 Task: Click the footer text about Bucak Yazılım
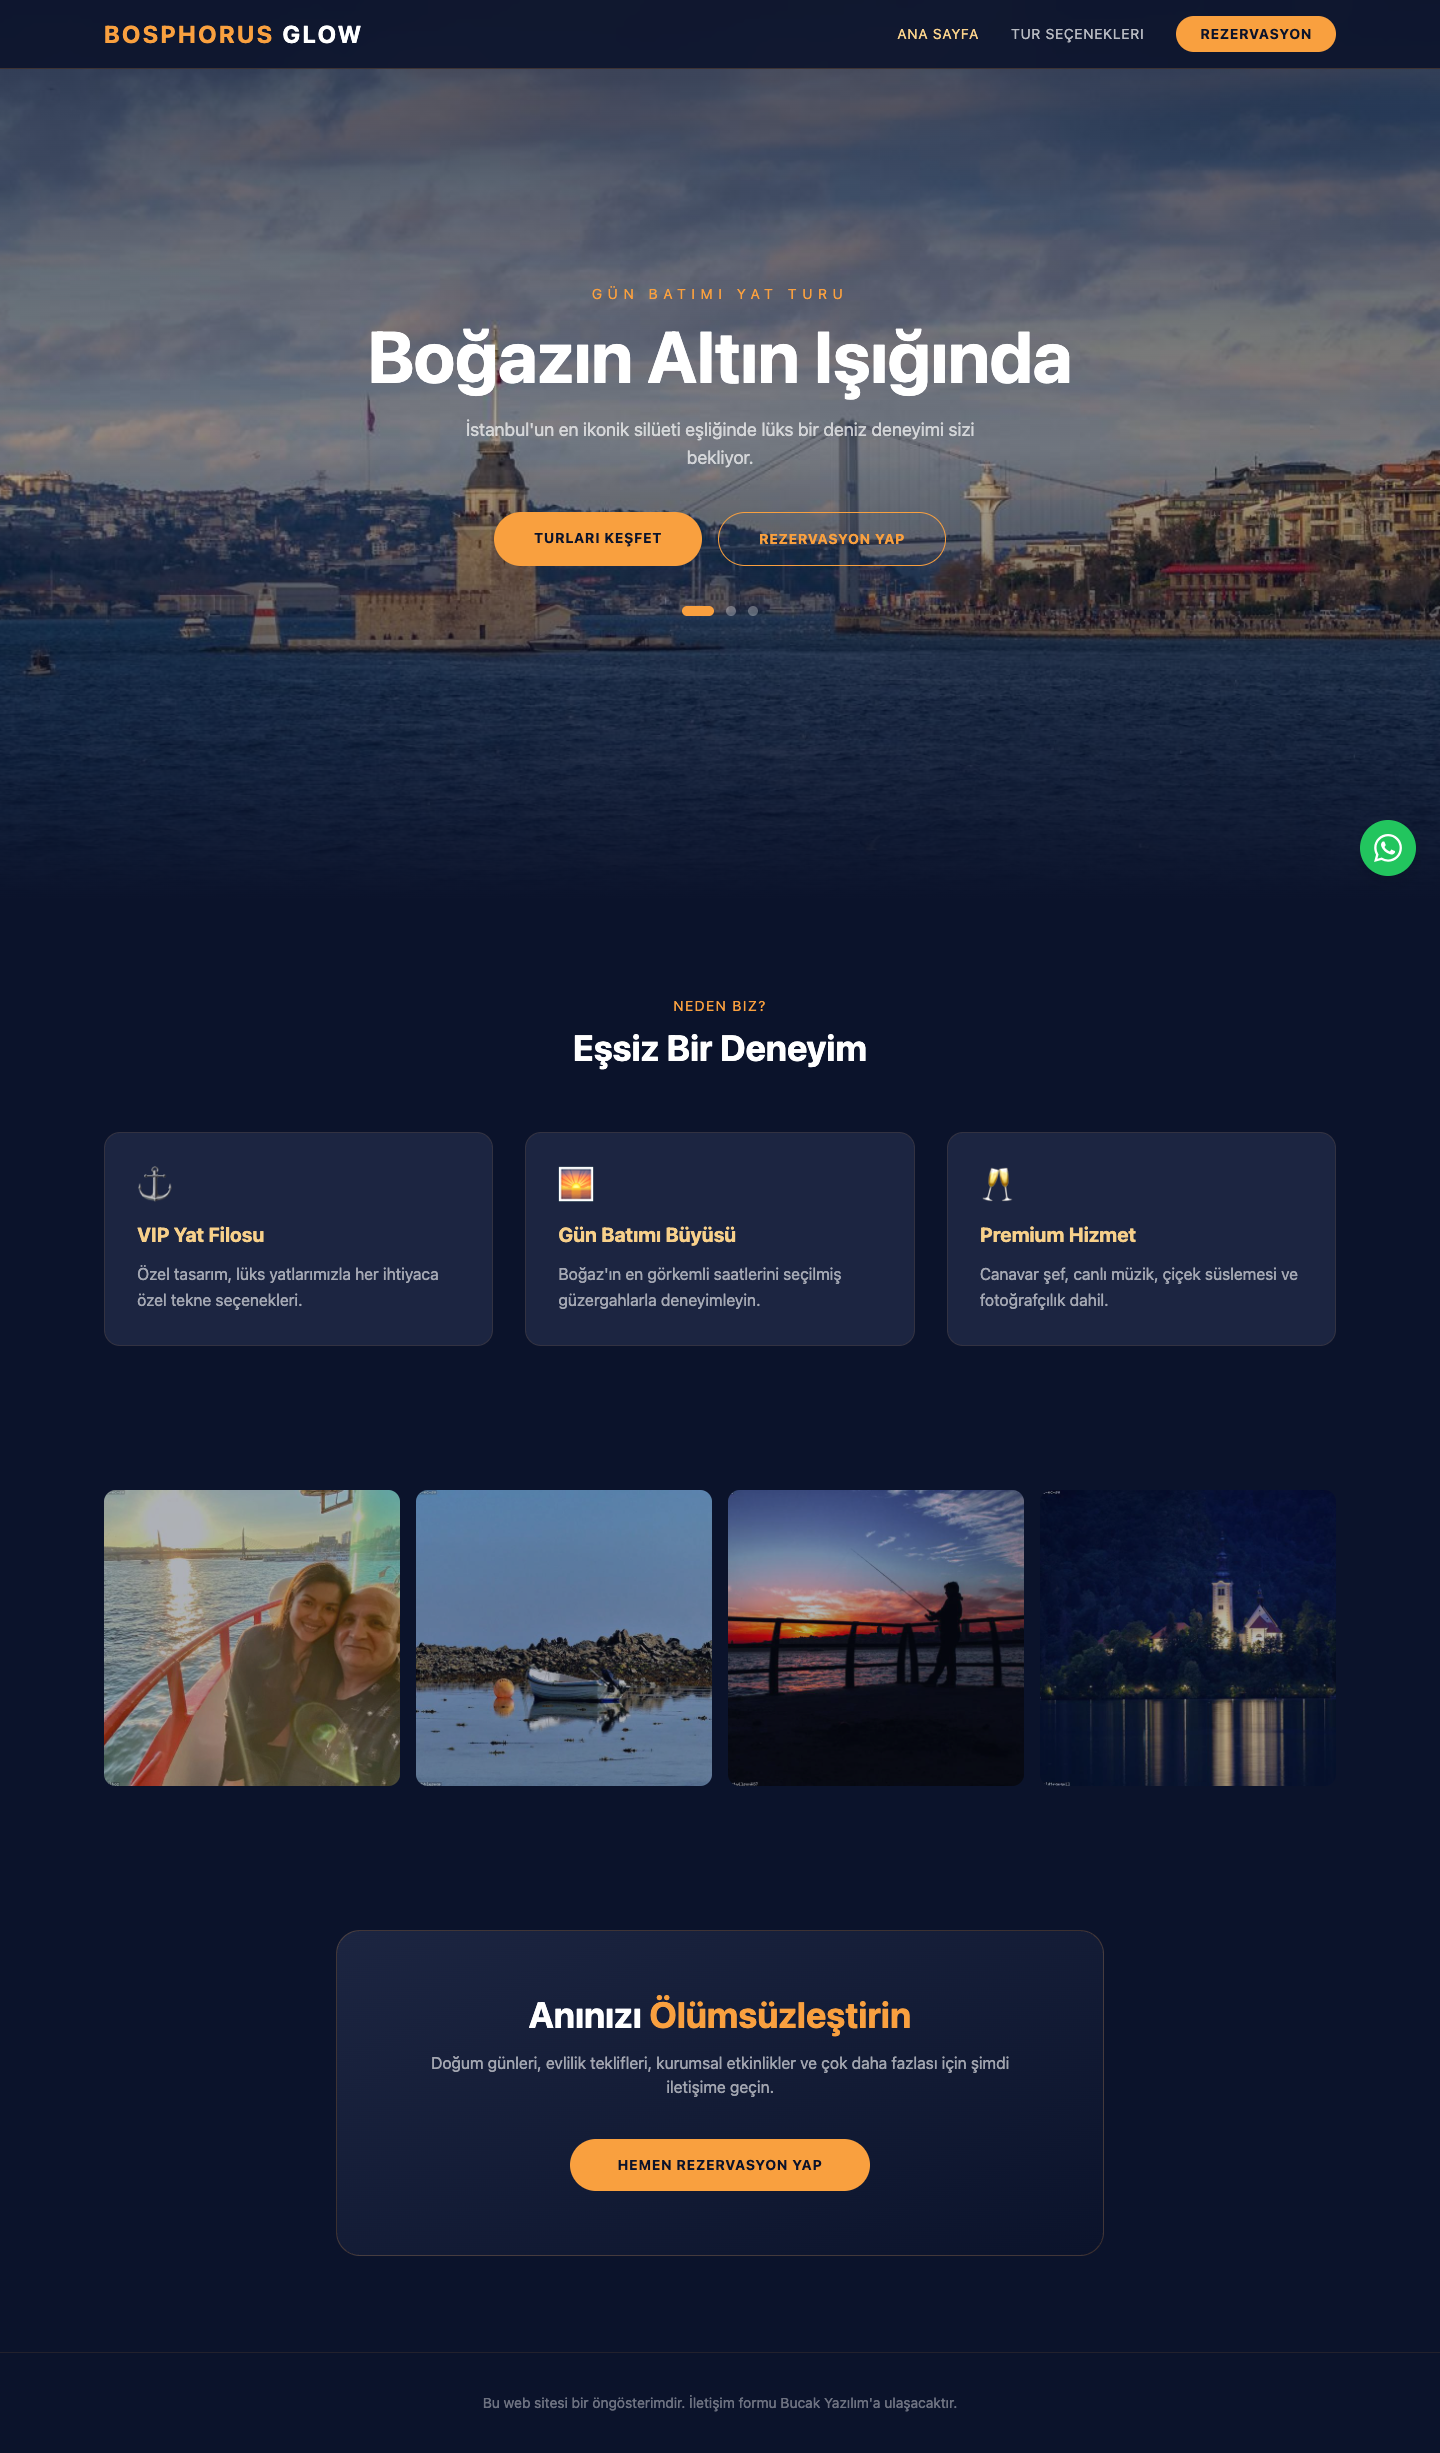(x=720, y=2403)
